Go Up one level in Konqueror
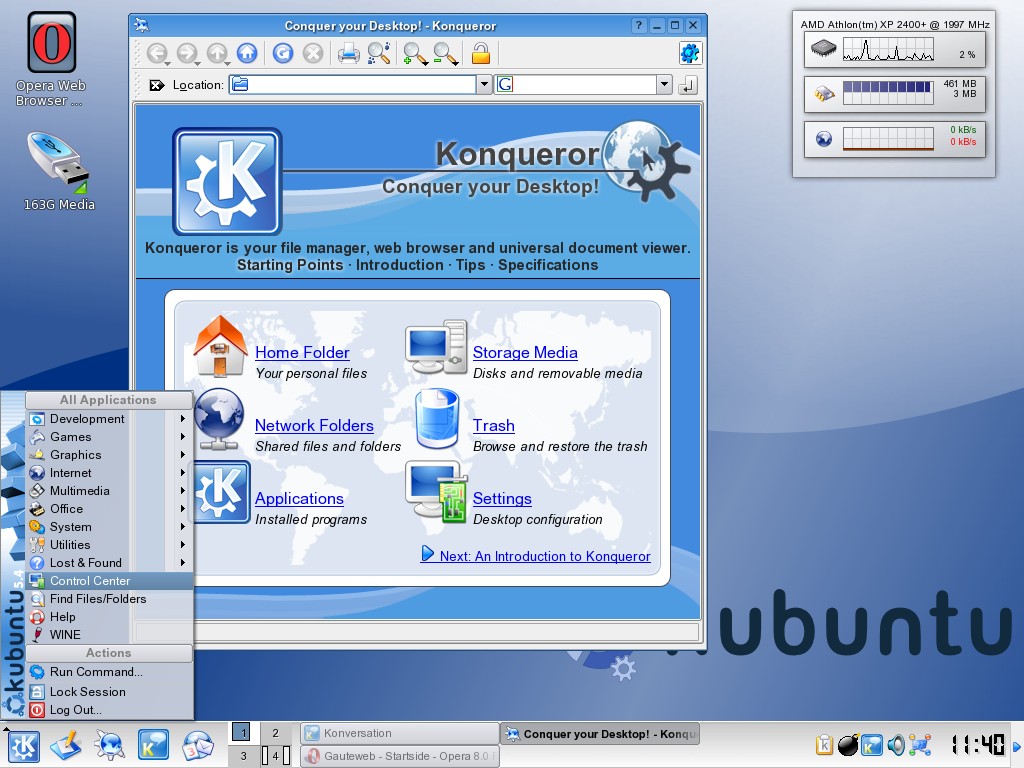This screenshot has height=768, width=1024. 217,53
